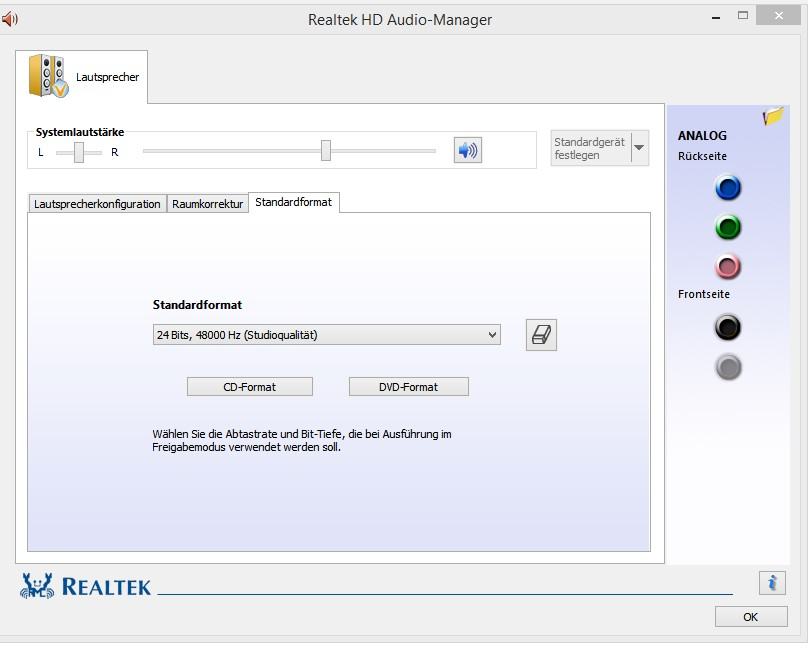Viewport: 808px width, 648px height.
Task: Click the main volume slider handle
Action: pyautogui.click(x=326, y=150)
